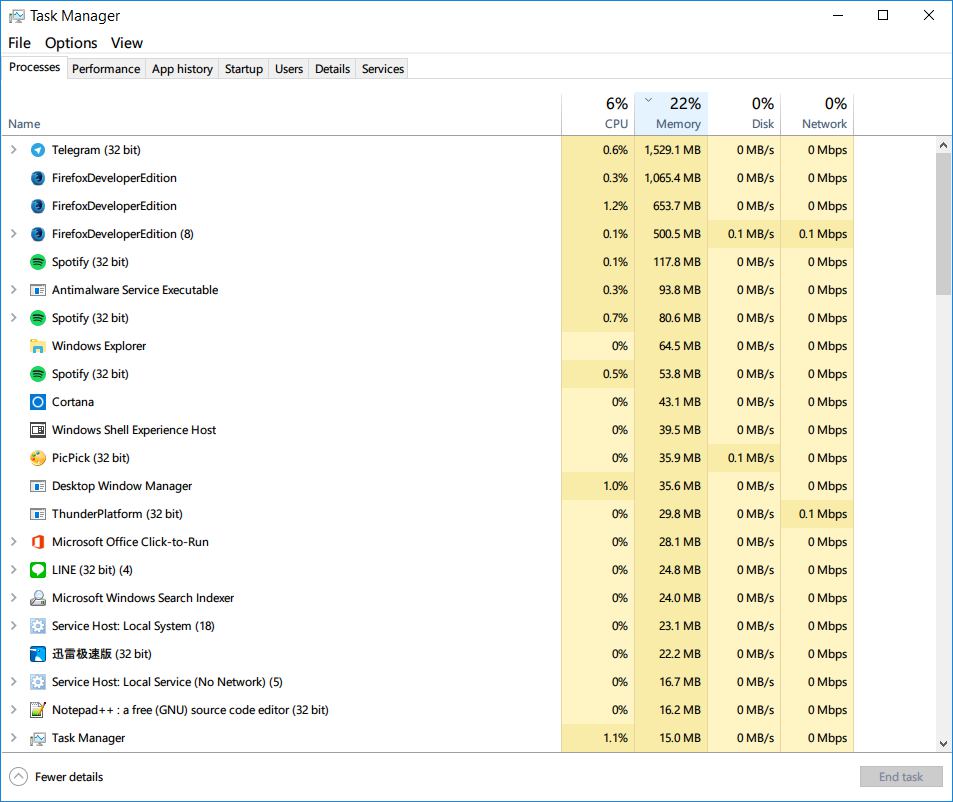Expand Service Host: Local System (18)
This screenshot has height=802, width=953.
click(13, 625)
